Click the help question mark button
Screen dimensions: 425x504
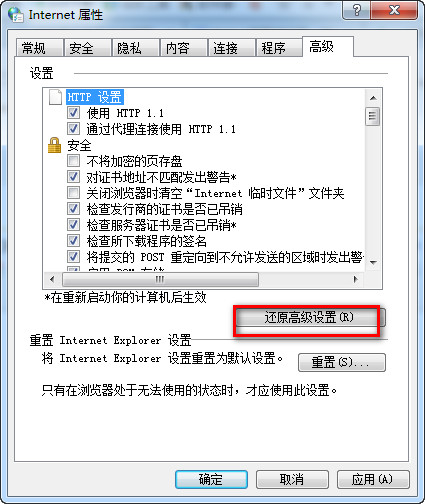point(357,10)
